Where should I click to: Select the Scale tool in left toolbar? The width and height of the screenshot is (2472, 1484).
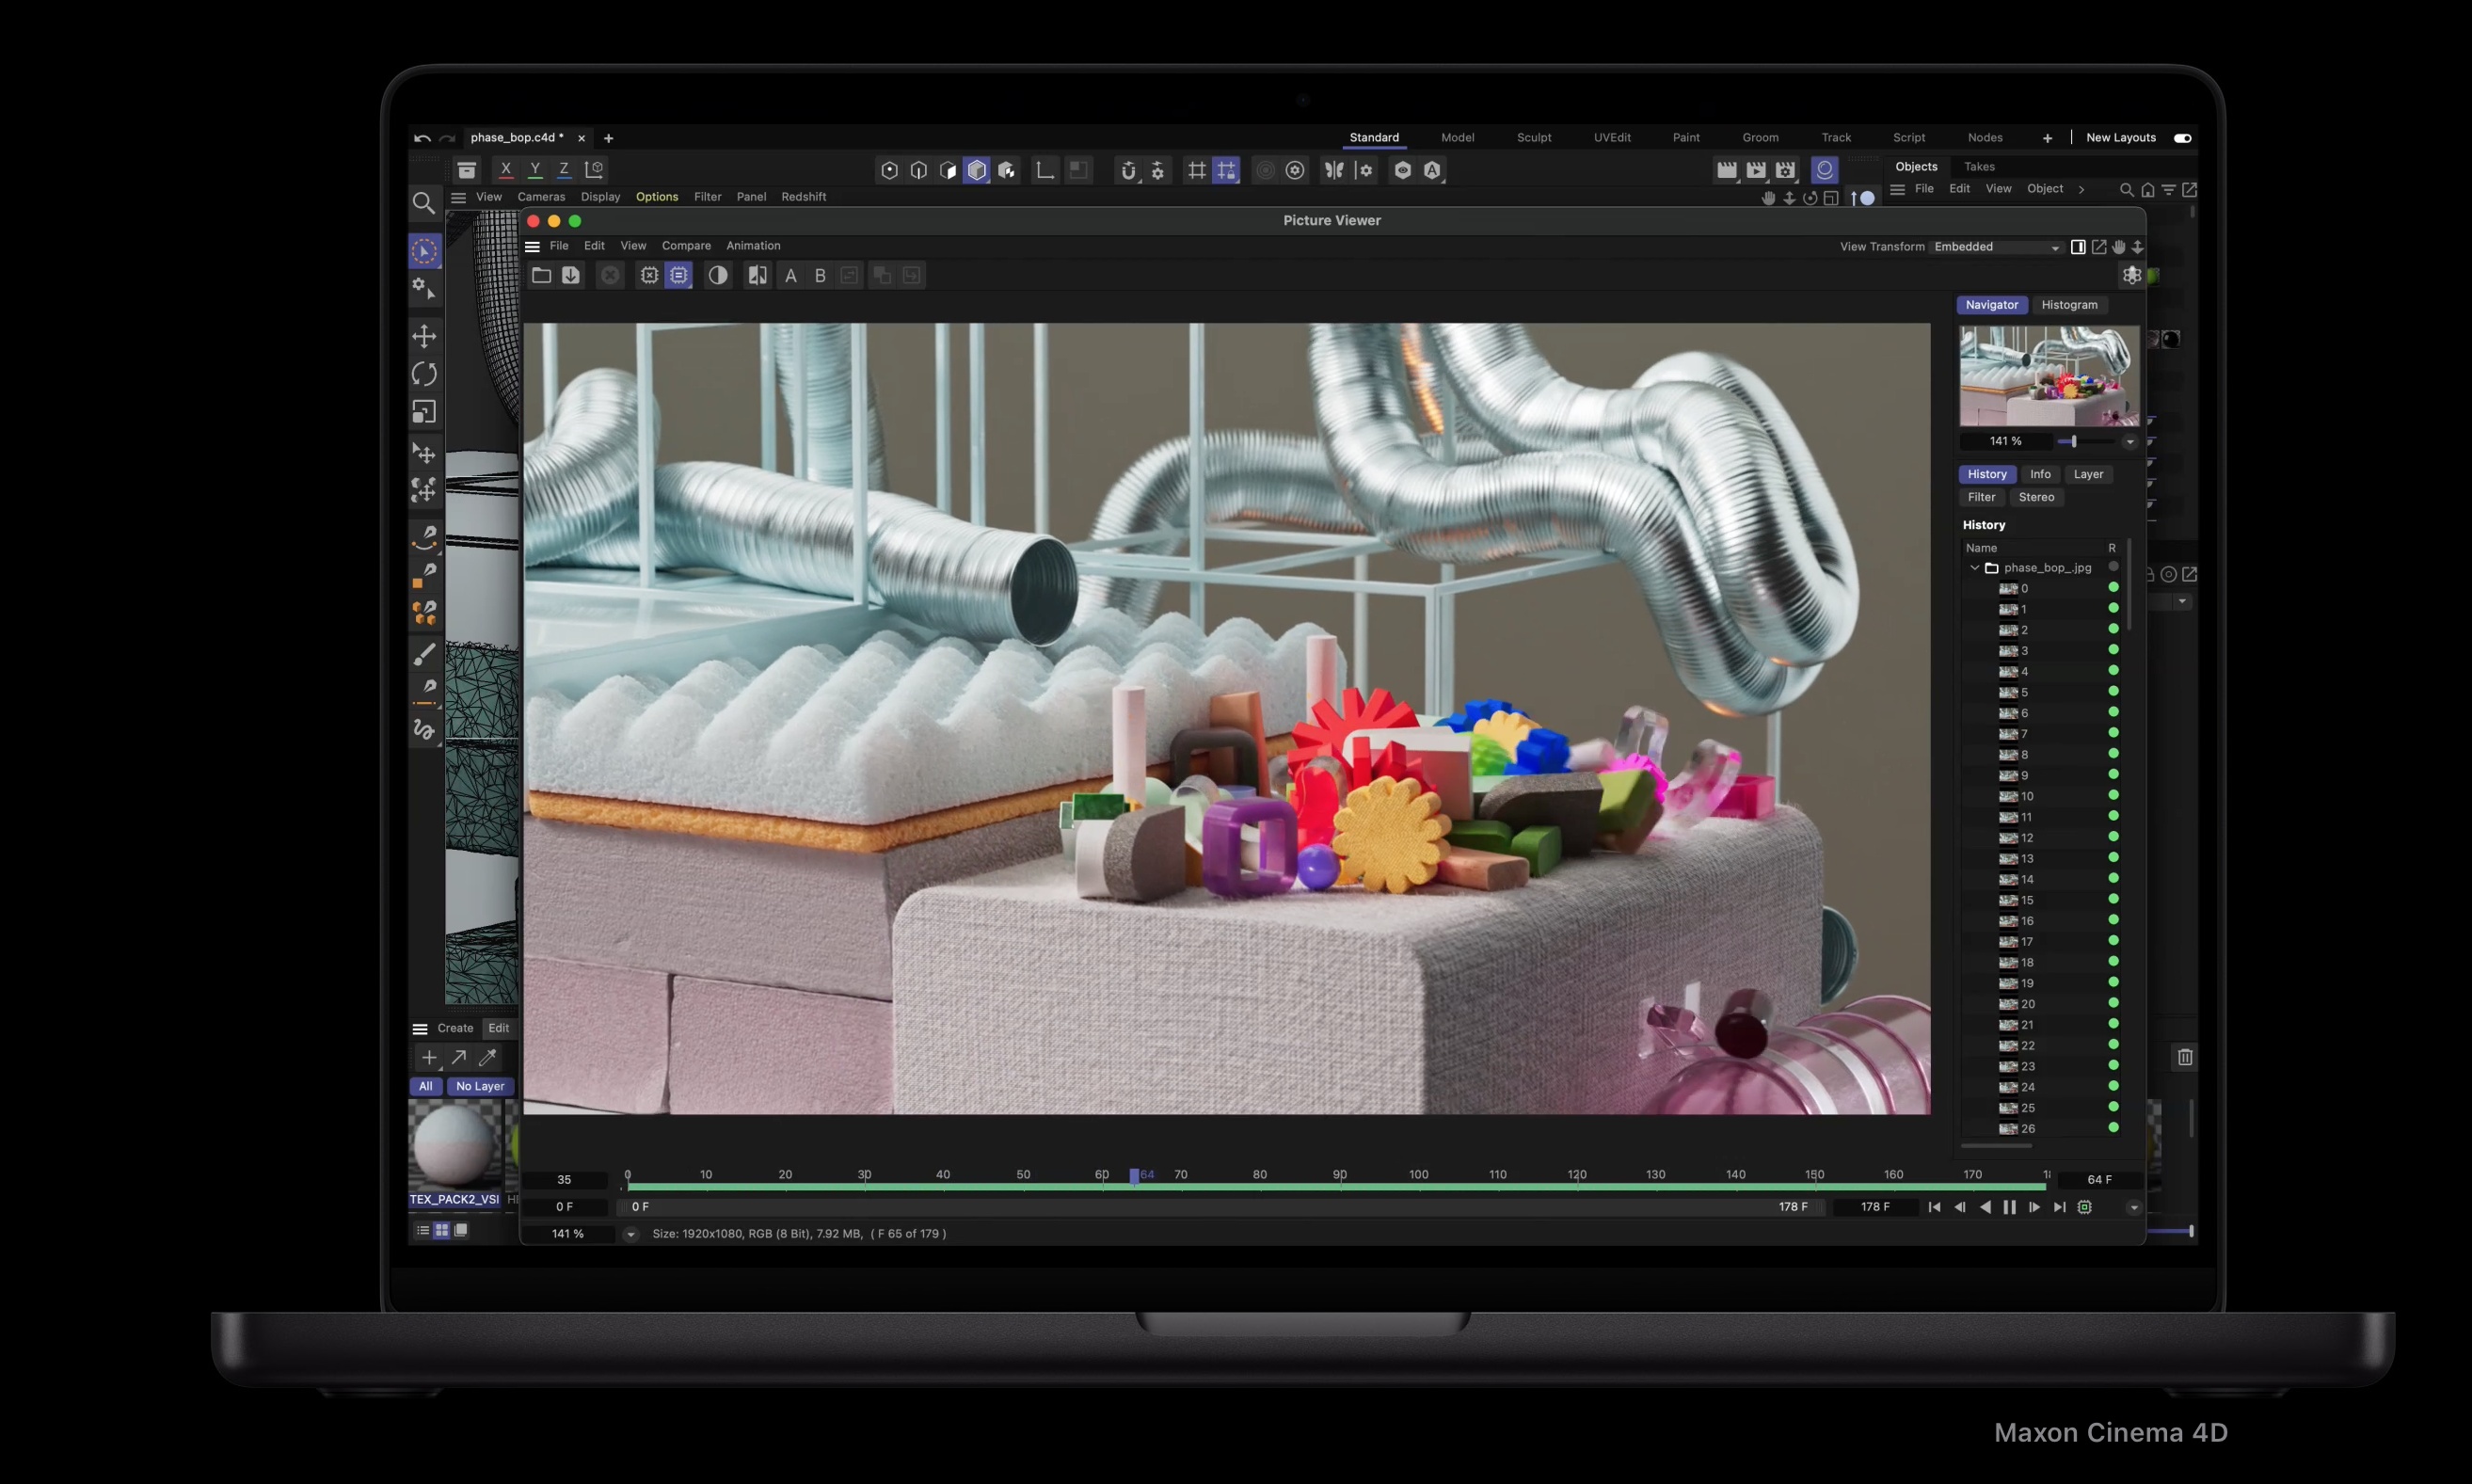[x=424, y=412]
